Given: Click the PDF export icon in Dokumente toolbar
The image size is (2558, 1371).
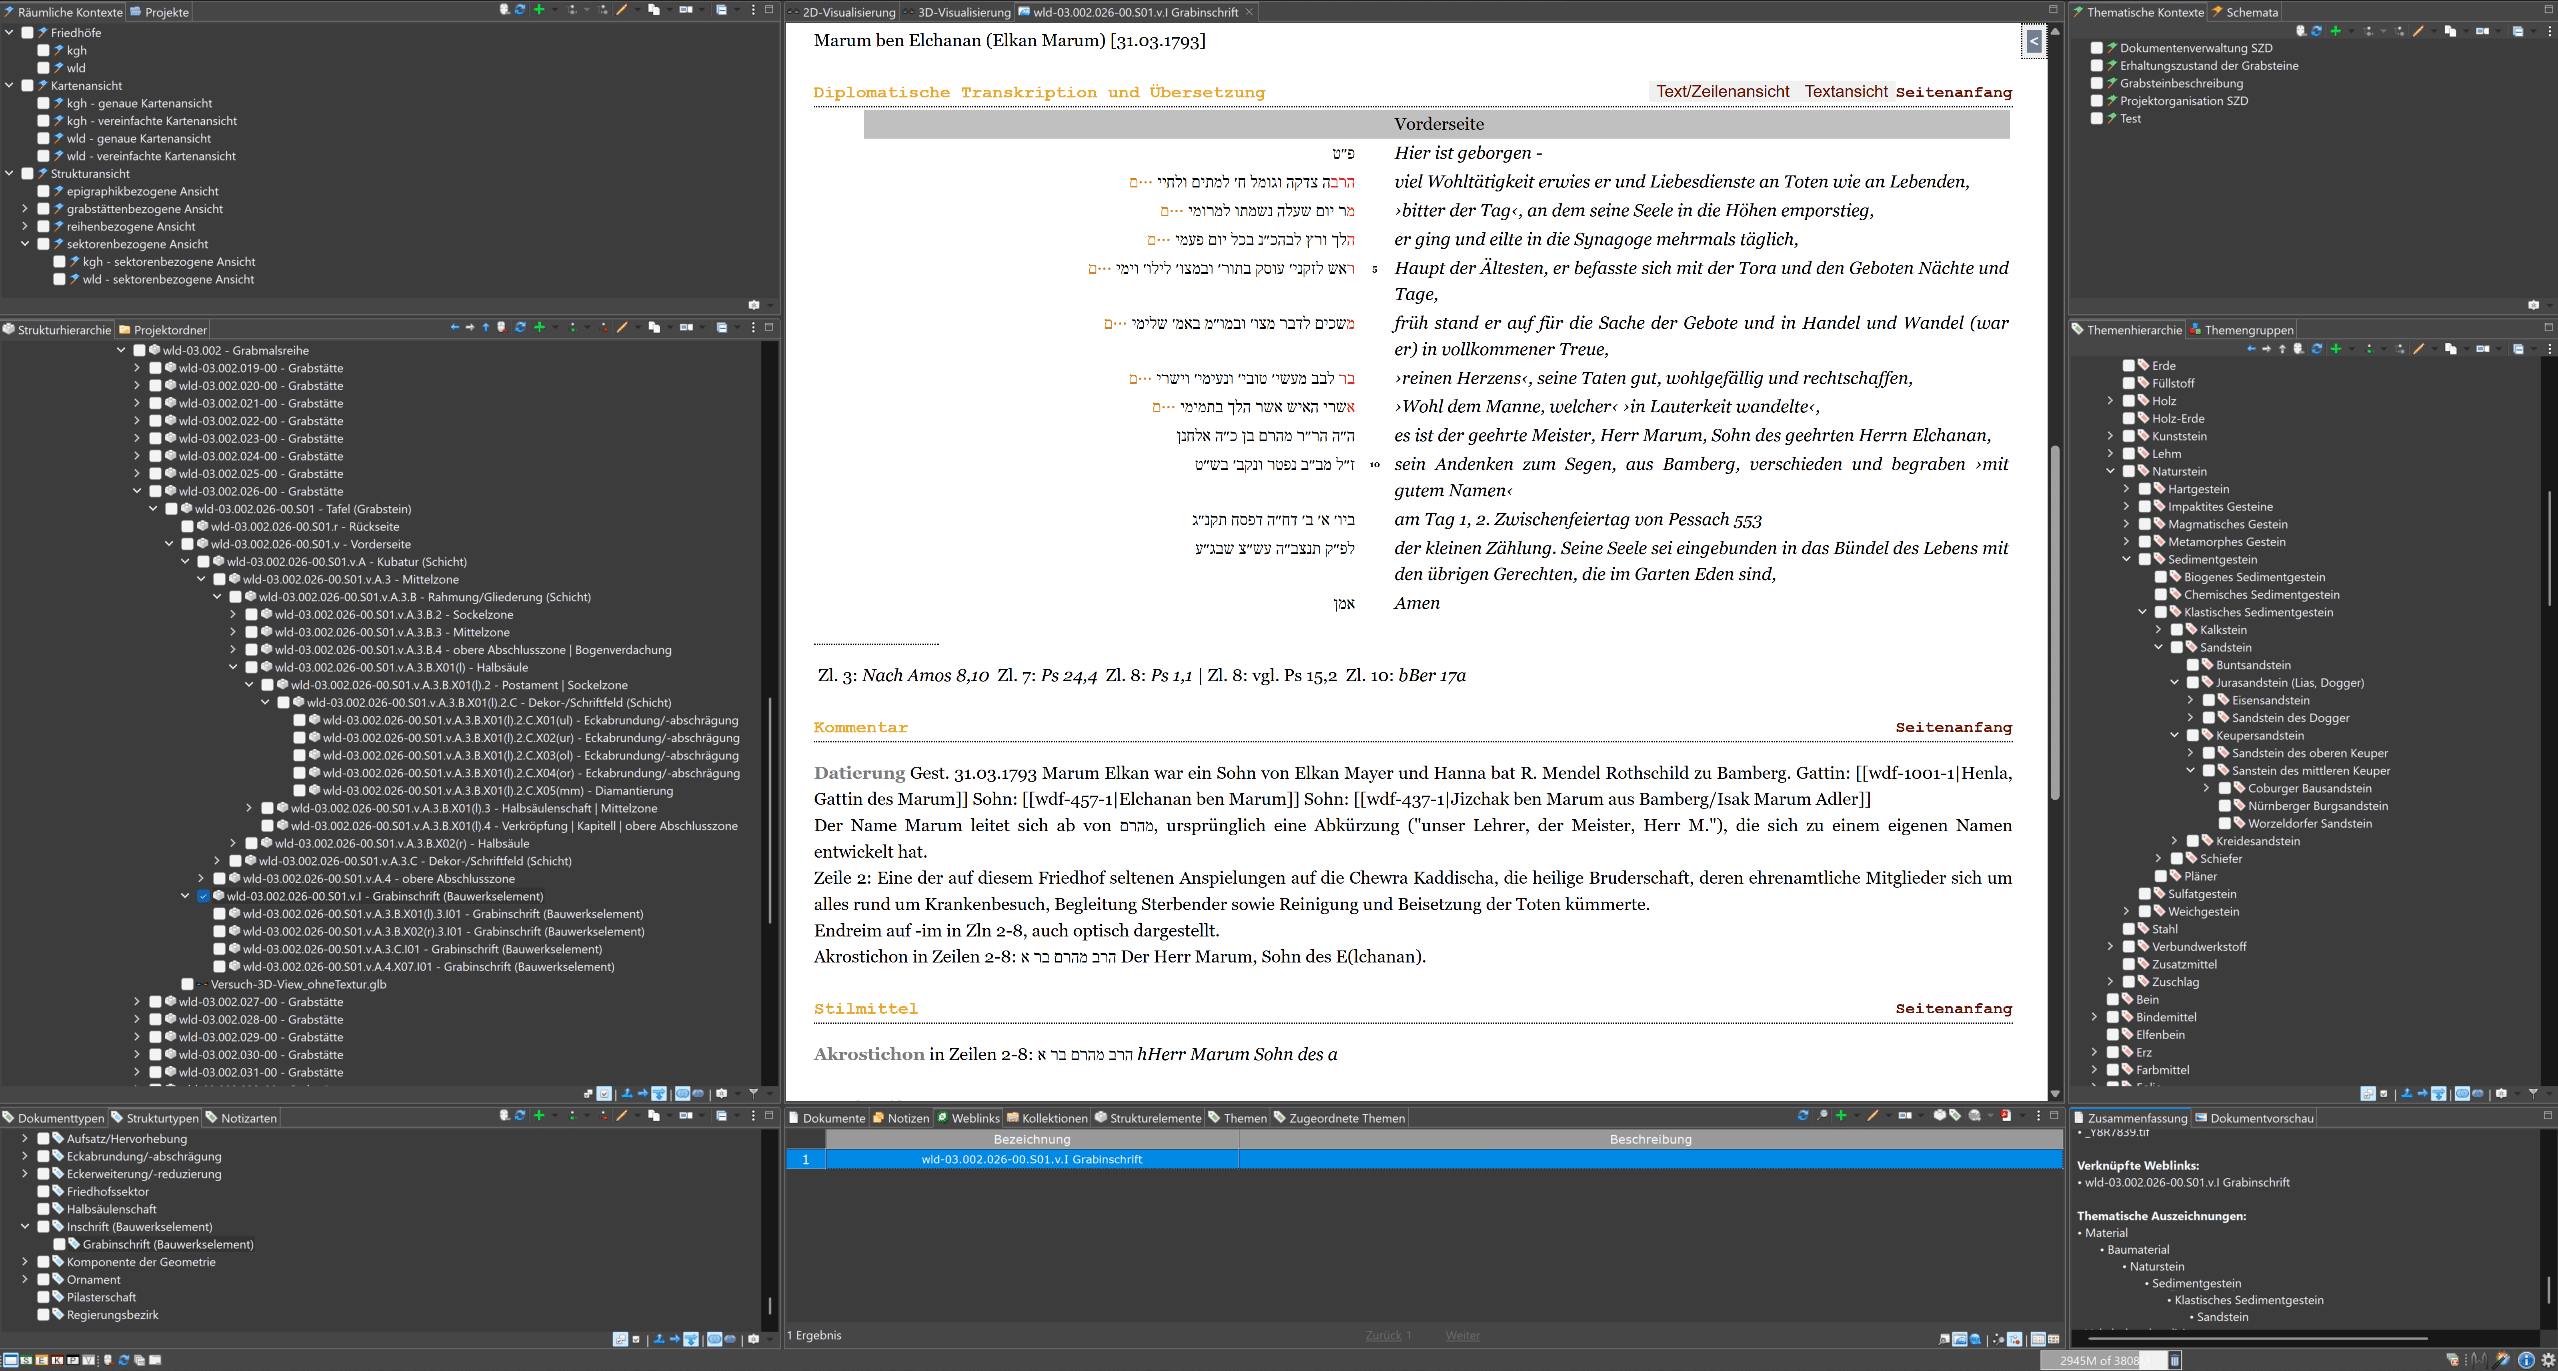Looking at the screenshot, I should click(2006, 1116).
